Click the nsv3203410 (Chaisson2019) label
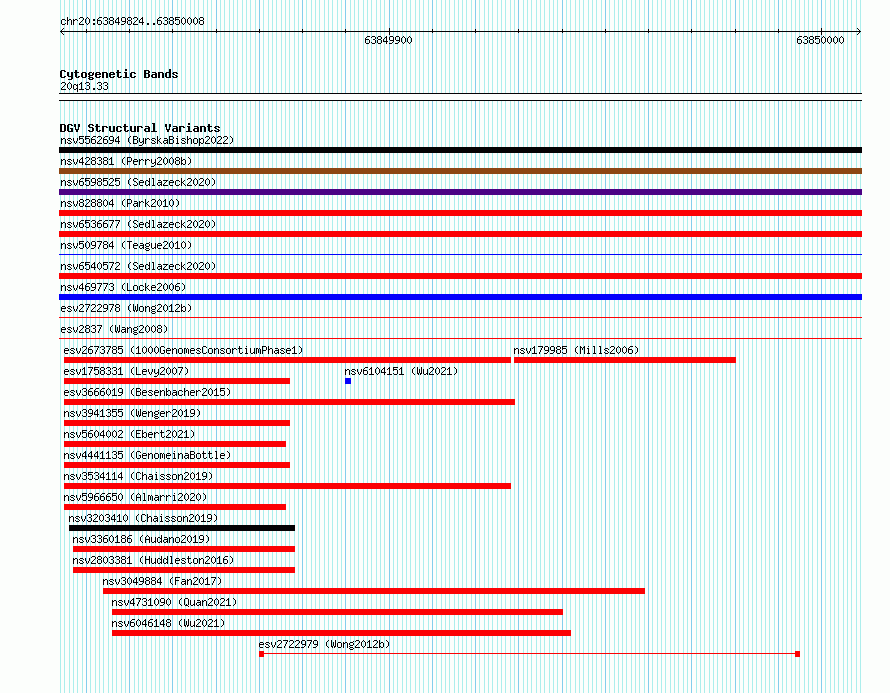Screen dimensions: 890x693 pyautogui.click(x=143, y=518)
